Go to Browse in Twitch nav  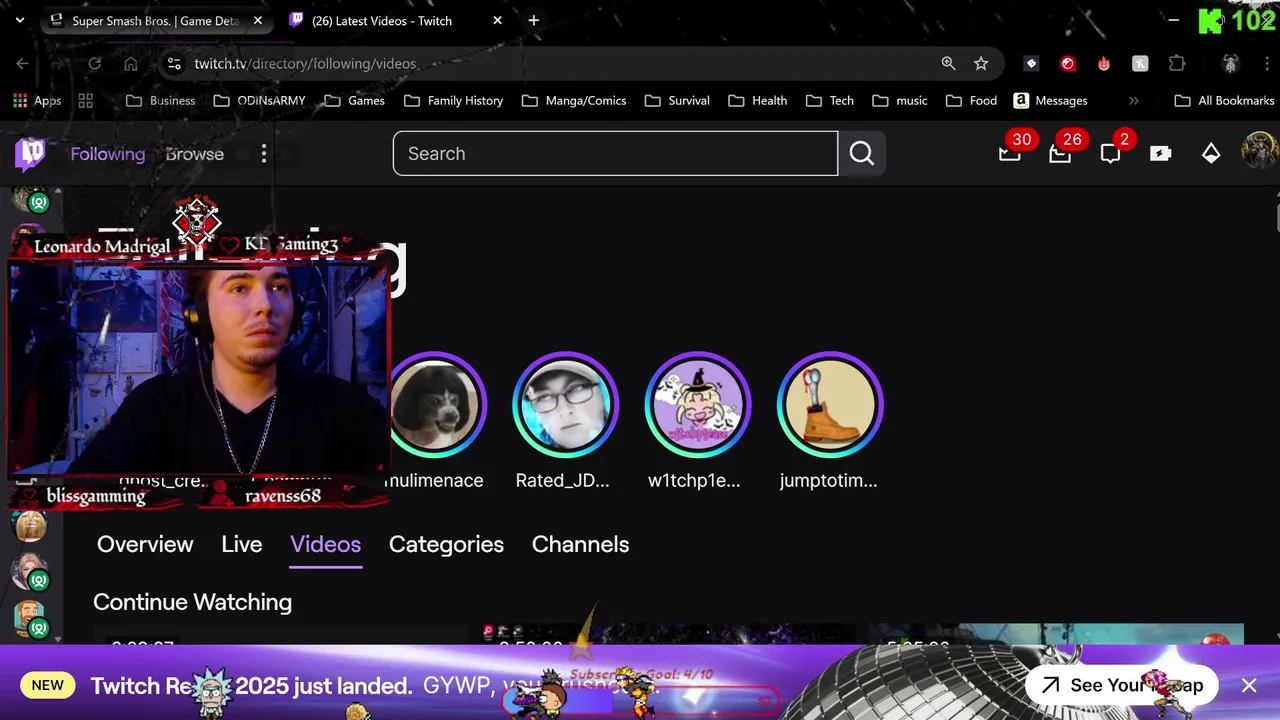pyautogui.click(x=195, y=154)
